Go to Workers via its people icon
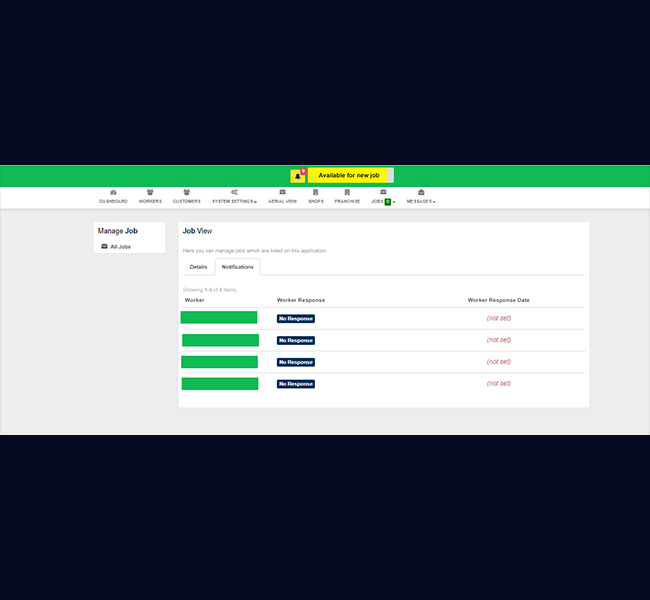The image size is (650, 600). [x=150, y=192]
